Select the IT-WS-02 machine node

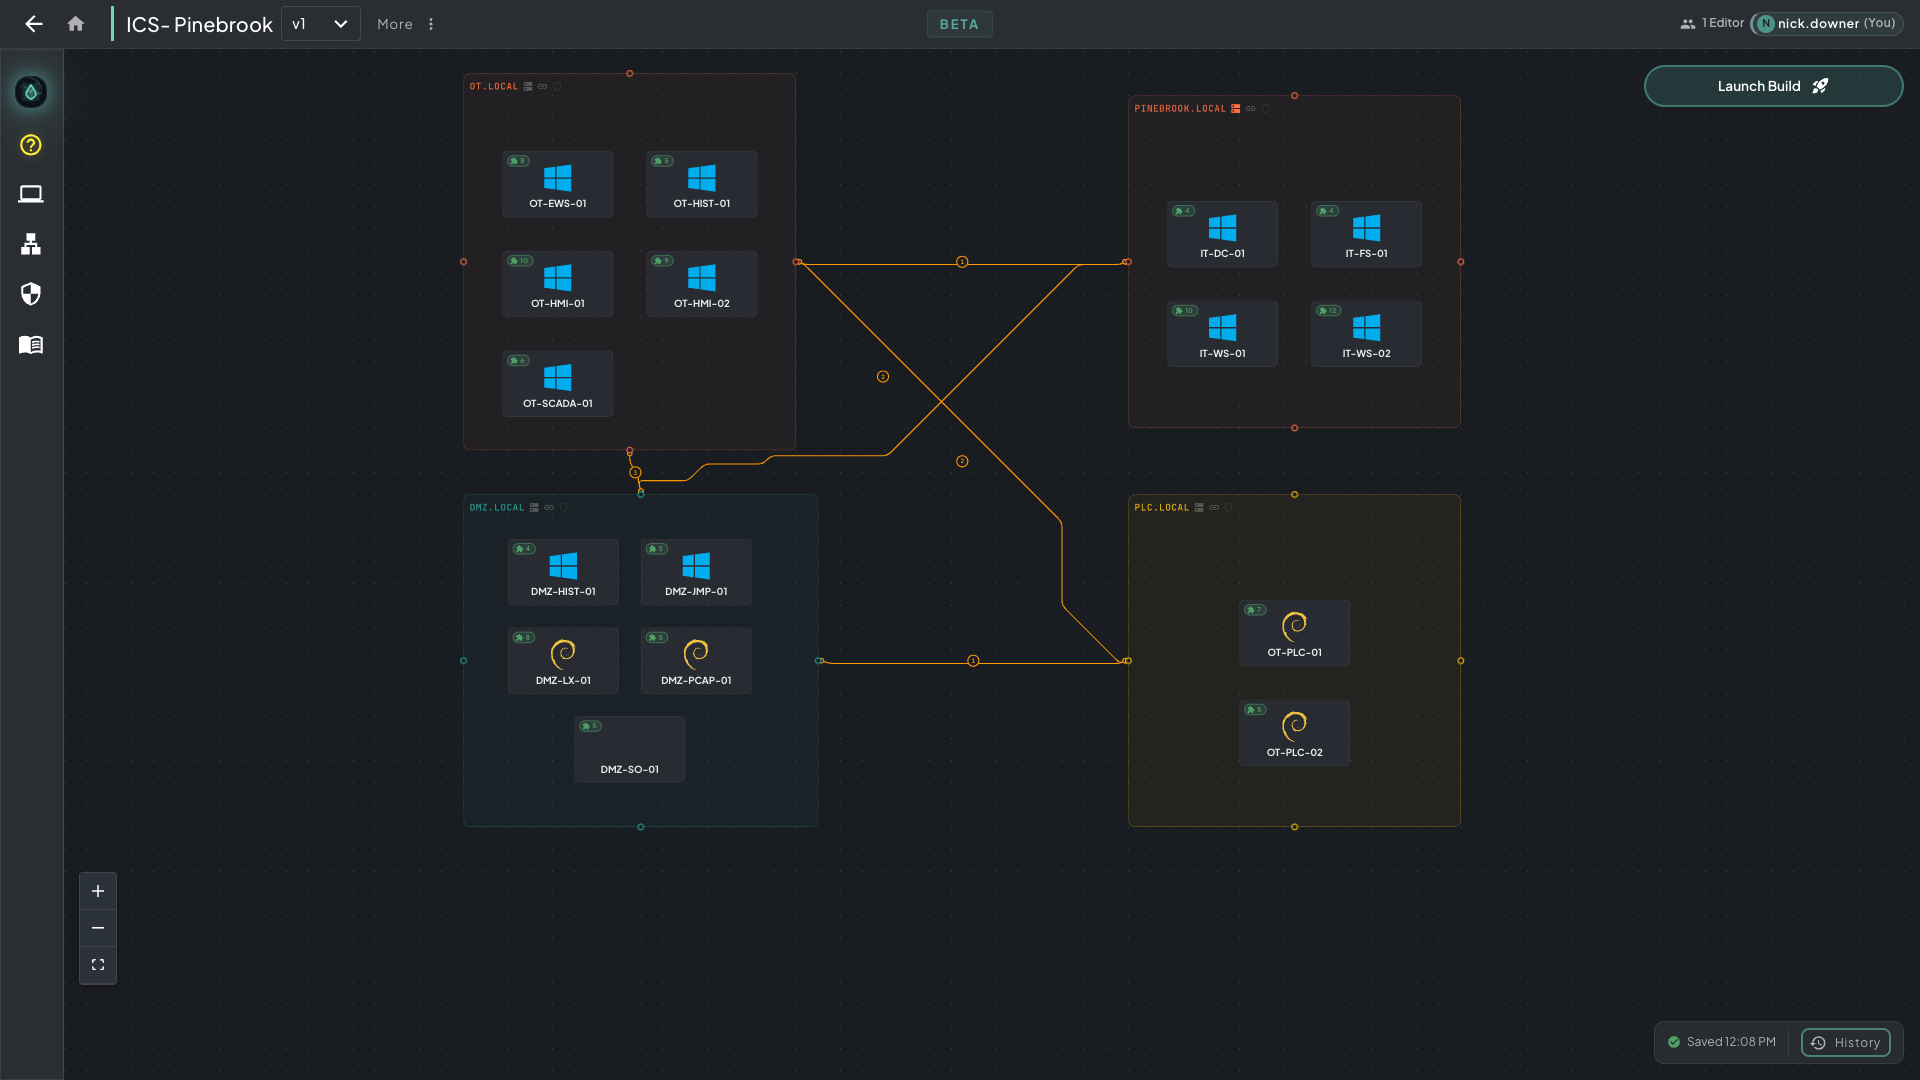pyautogui.click(x=1366, y=334)
